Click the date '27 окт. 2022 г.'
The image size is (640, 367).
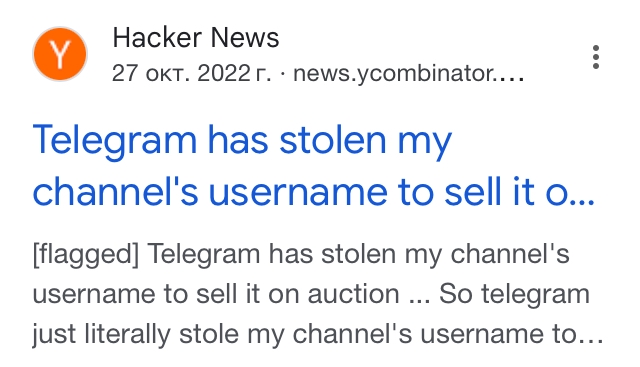pos(191,73)
